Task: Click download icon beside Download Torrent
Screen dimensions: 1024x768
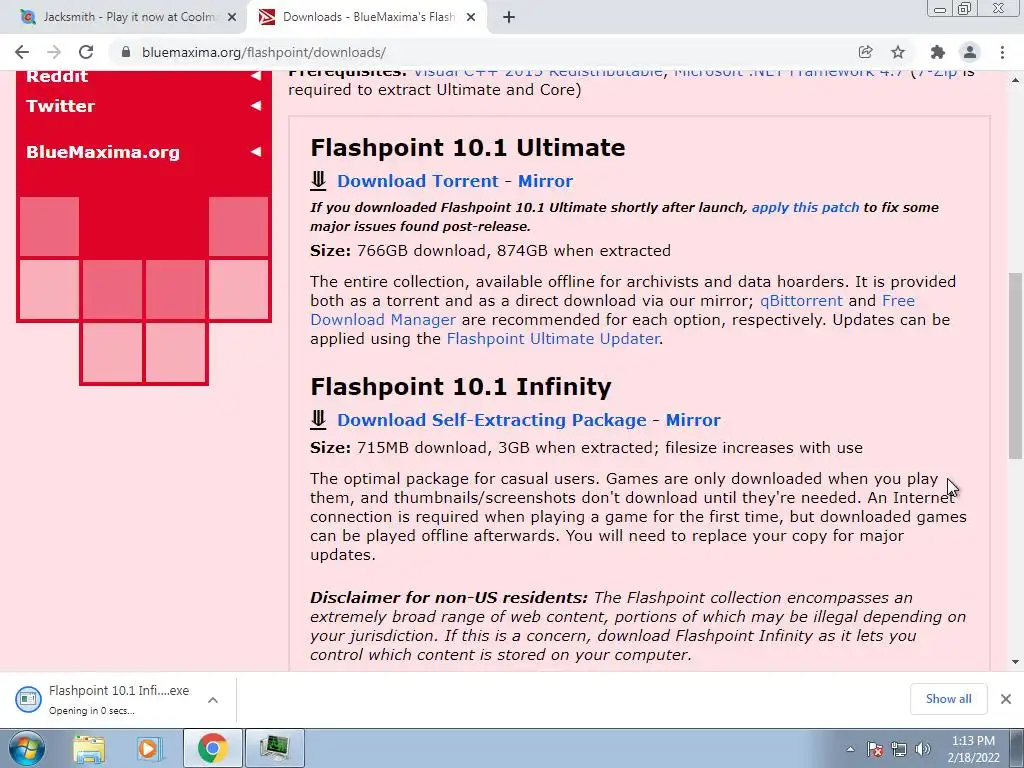Action: 318,180
